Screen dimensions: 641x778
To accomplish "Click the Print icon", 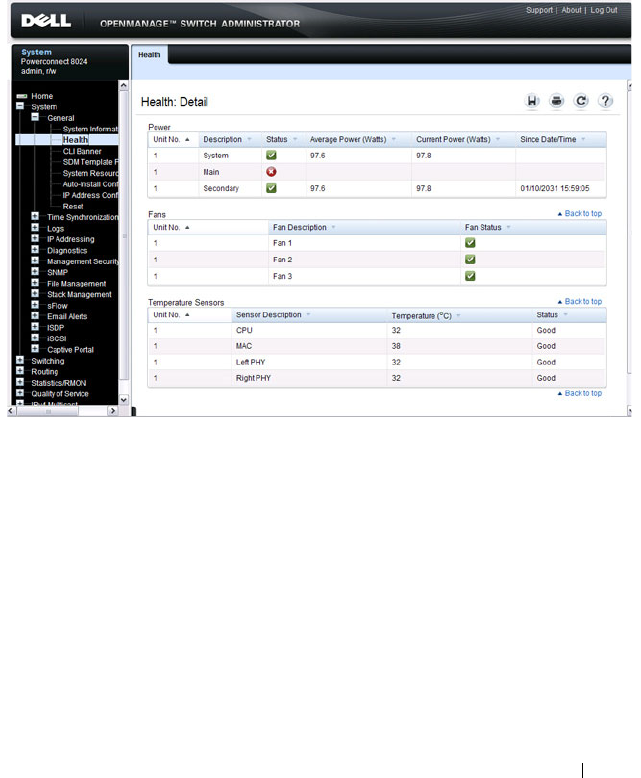I will 557,101.
